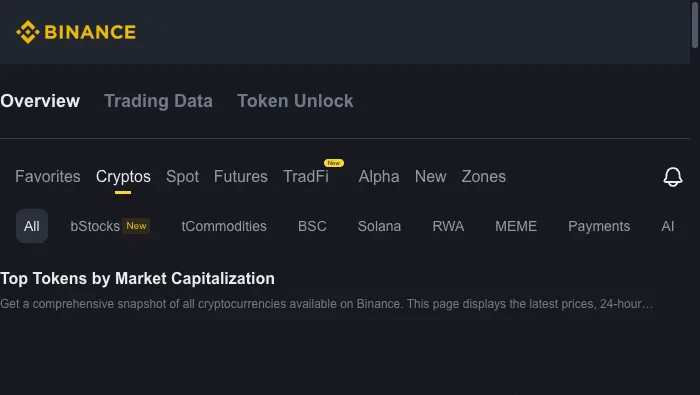700x395 pixels.
Task: Click the page vertical scrollbar thumb
Action: click(x=695, y=24)
